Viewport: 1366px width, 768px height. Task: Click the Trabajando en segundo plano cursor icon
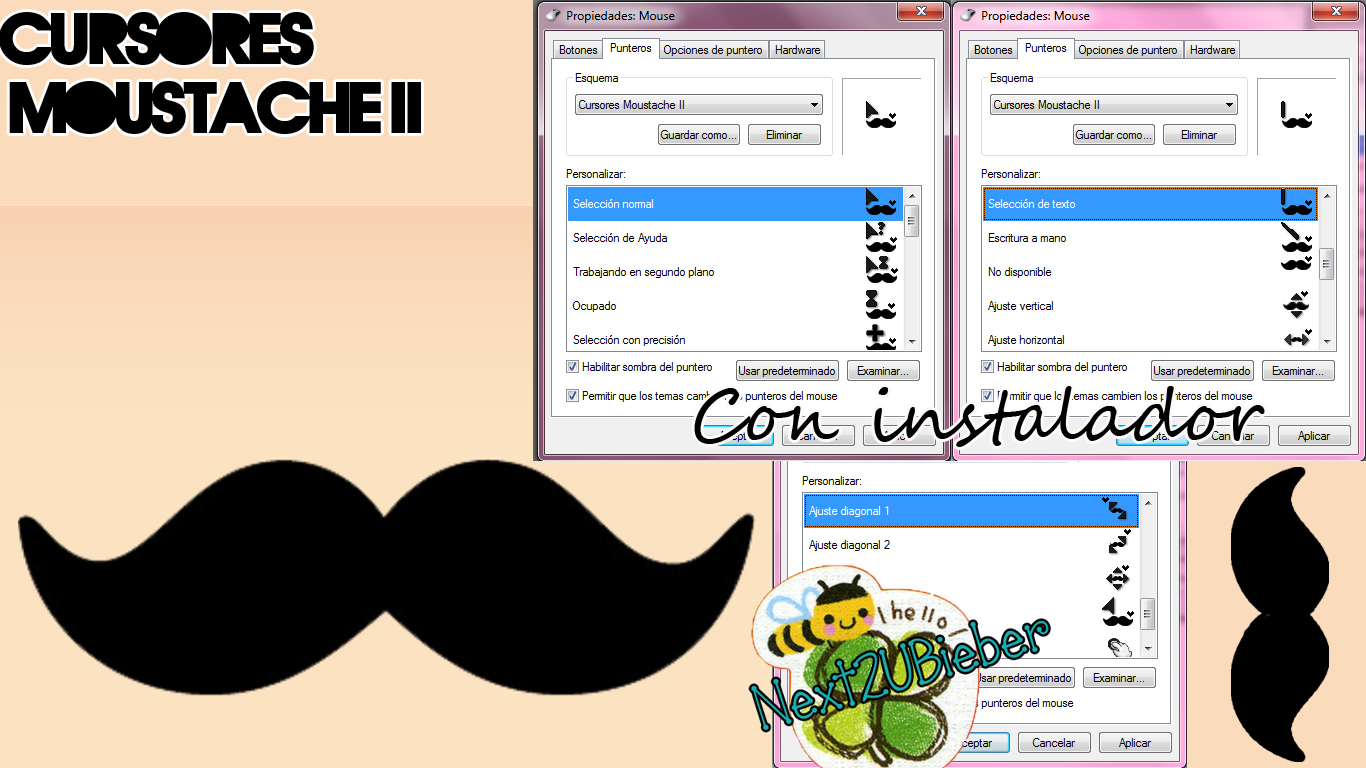coord(880,271)
